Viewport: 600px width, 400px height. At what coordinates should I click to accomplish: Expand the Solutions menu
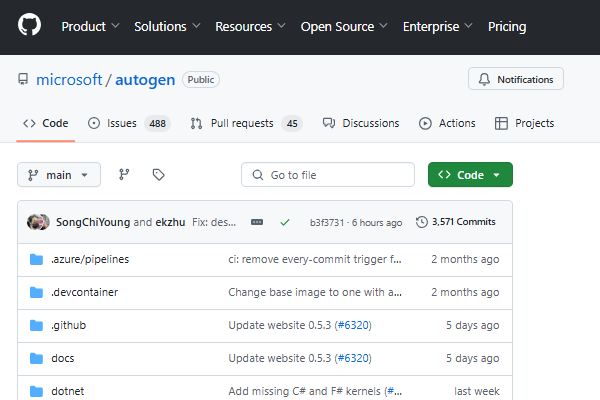click(x=167, y=26)
